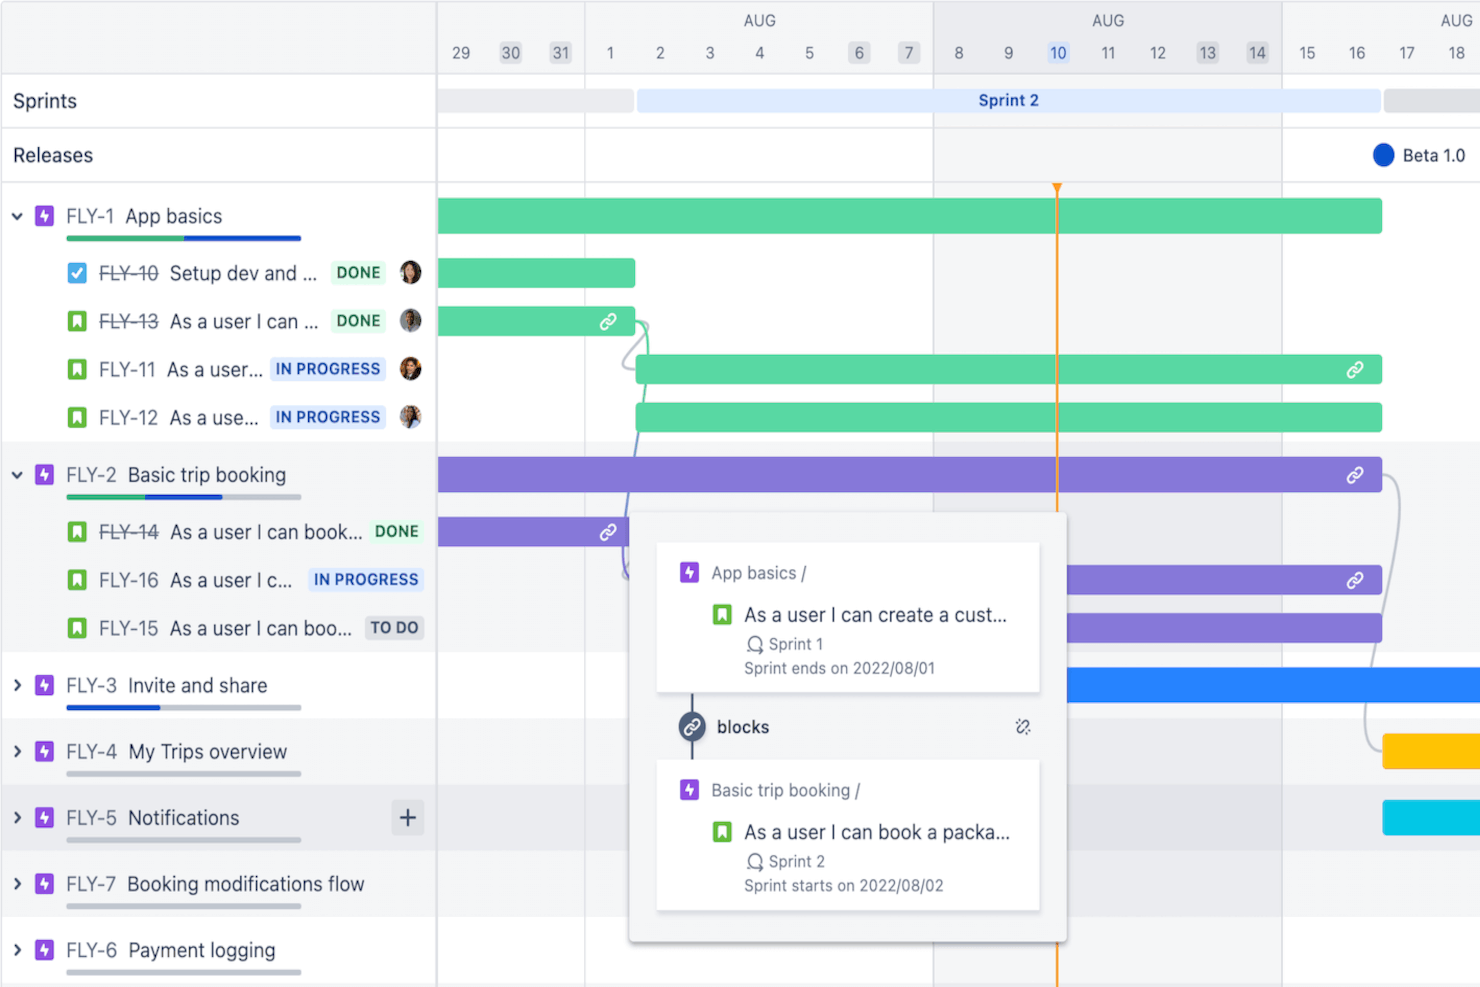1480x987 pixels.
Task: Click the FLY-12 story bookmark icon
Action: point(77,417)
